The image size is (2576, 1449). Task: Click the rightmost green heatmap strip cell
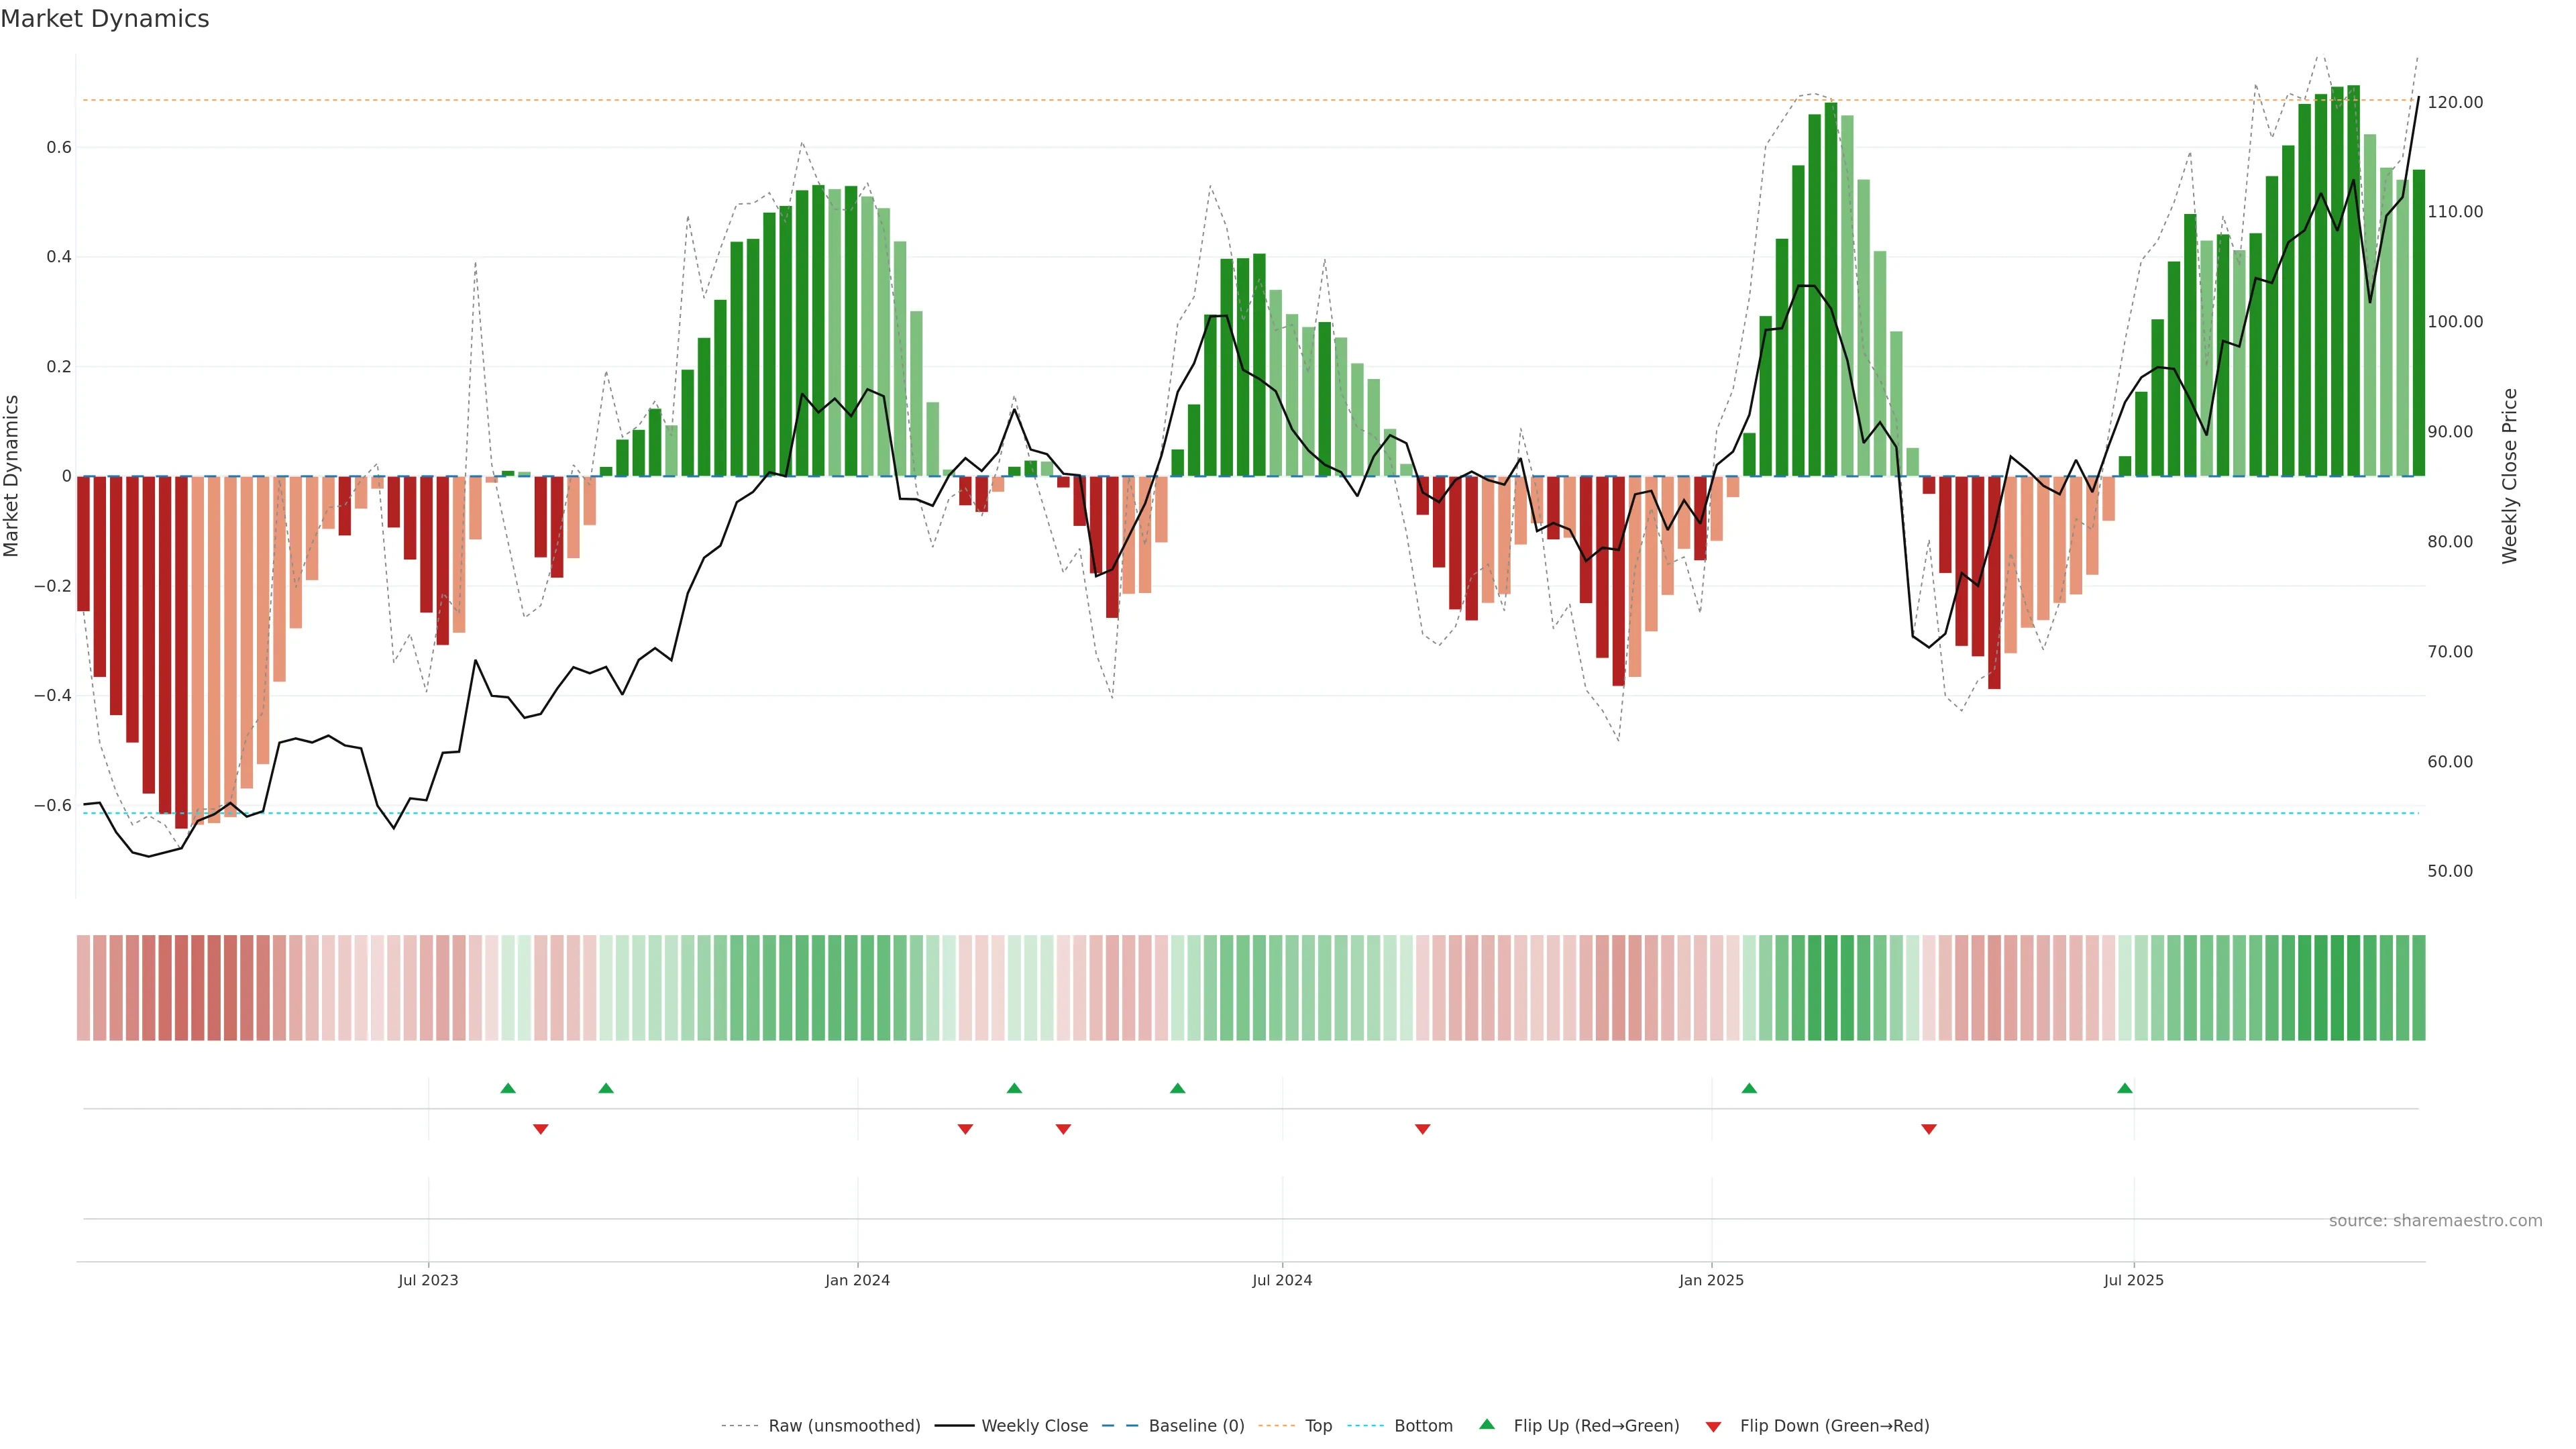pos(2418,987)
